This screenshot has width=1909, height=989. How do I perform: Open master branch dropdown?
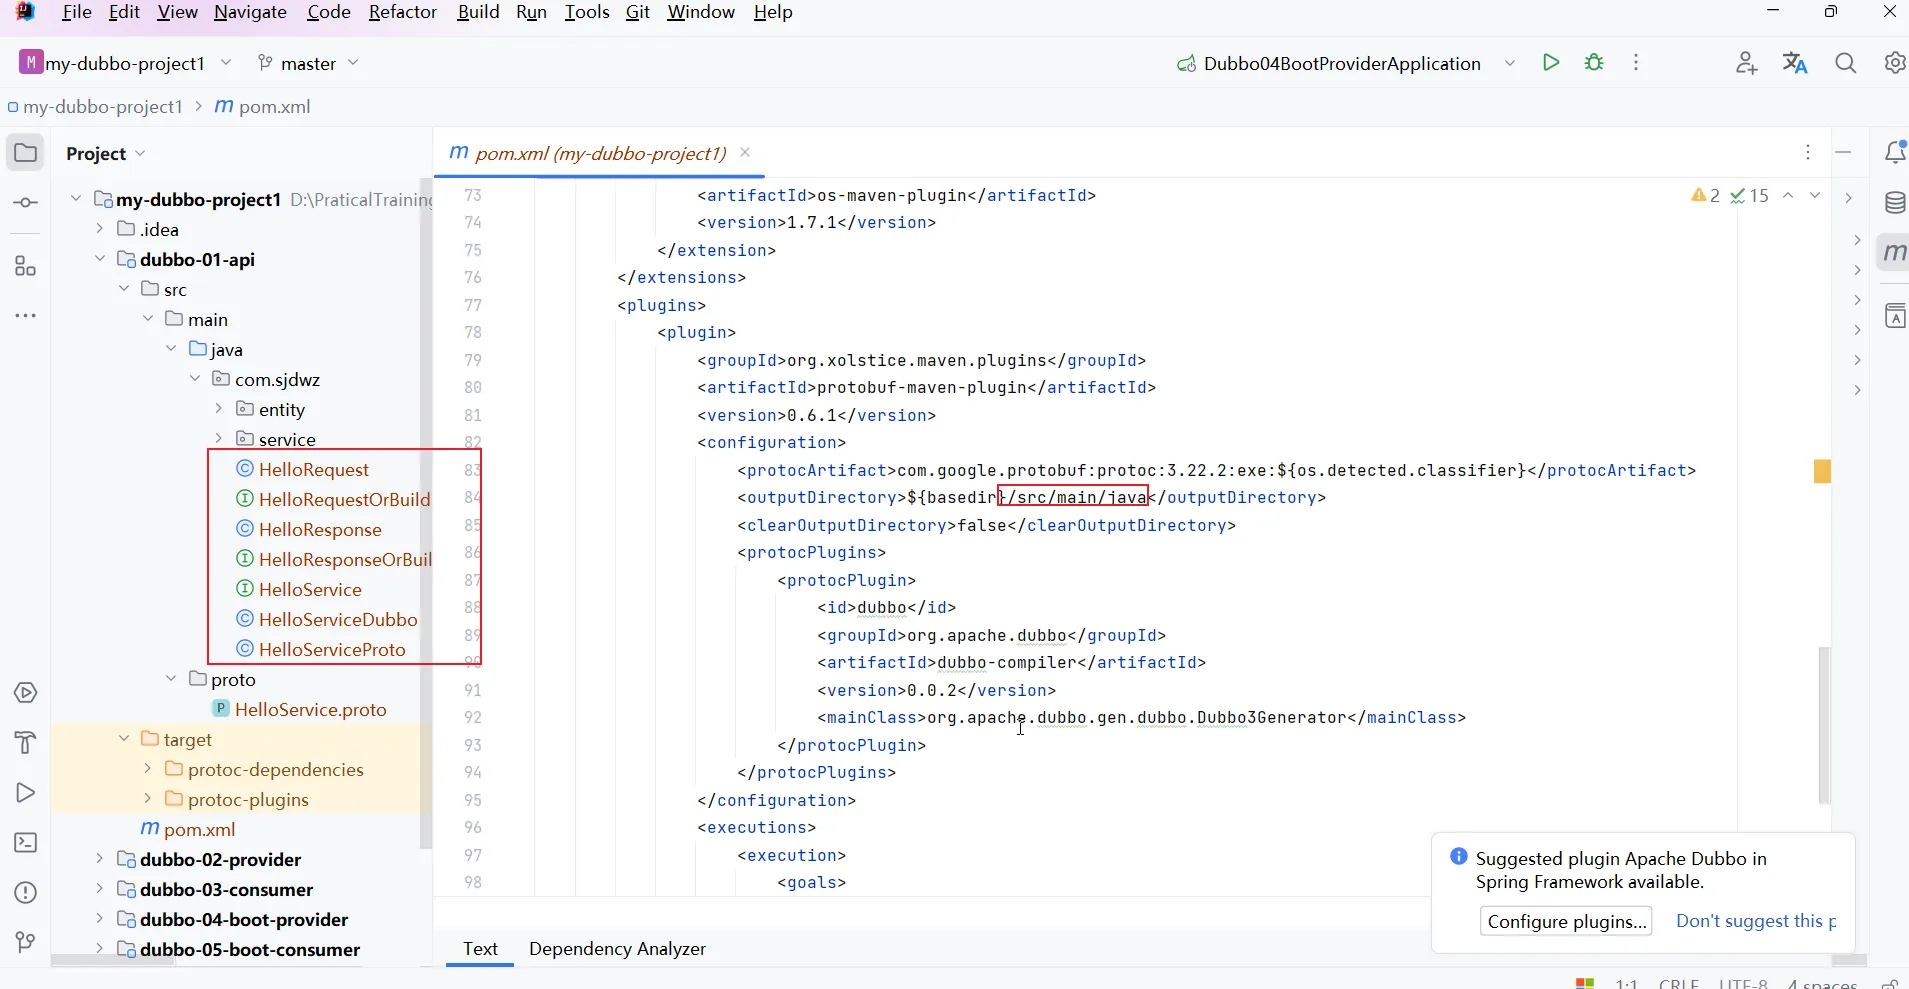(308, 63)
